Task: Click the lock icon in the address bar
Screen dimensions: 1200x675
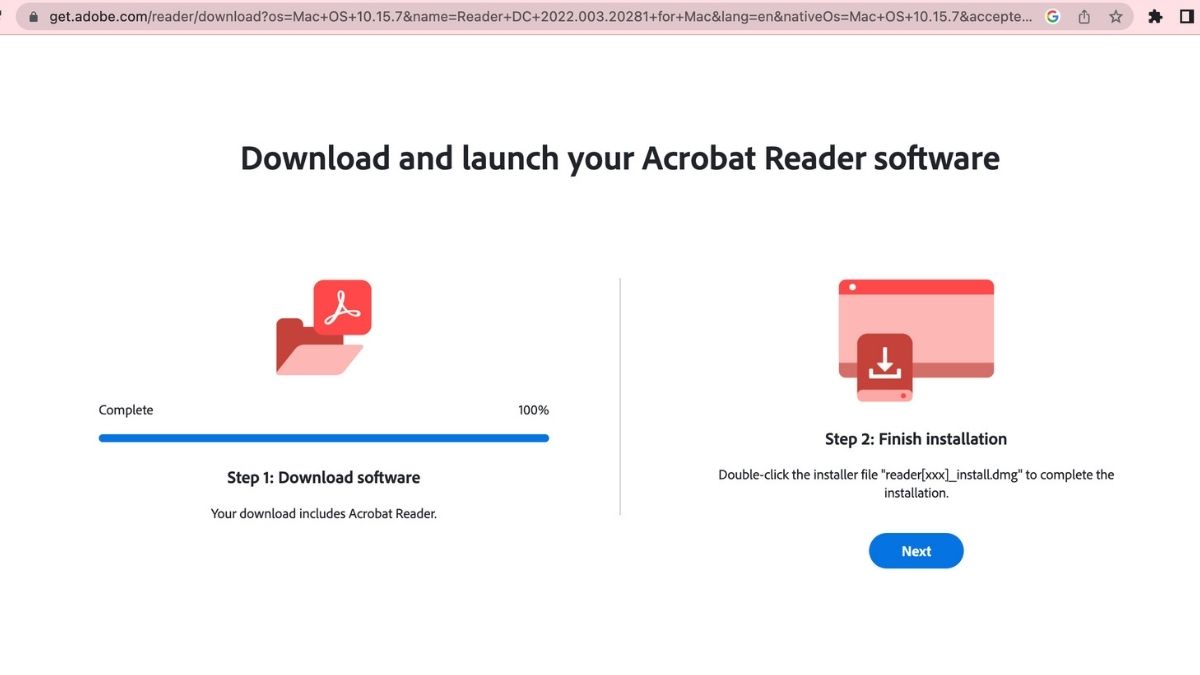Action: tap(35, 16)
